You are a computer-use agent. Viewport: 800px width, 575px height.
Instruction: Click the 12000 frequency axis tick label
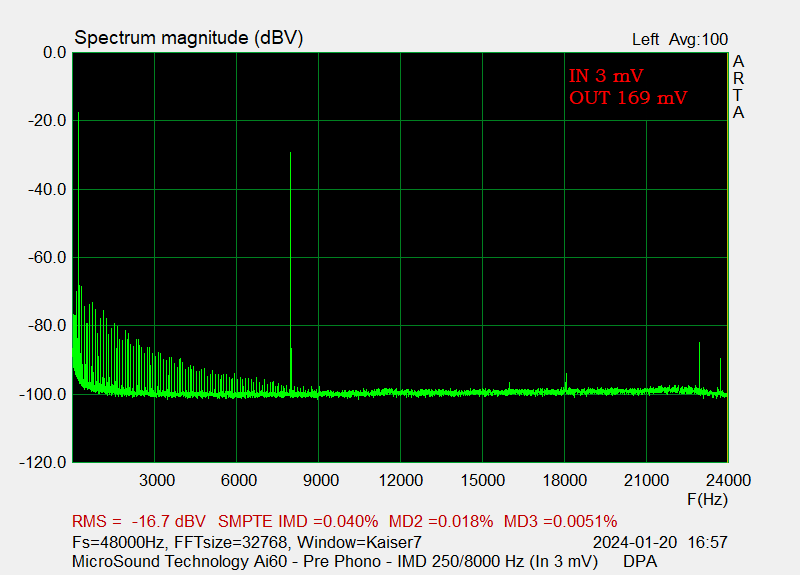(x=401, y=480)
